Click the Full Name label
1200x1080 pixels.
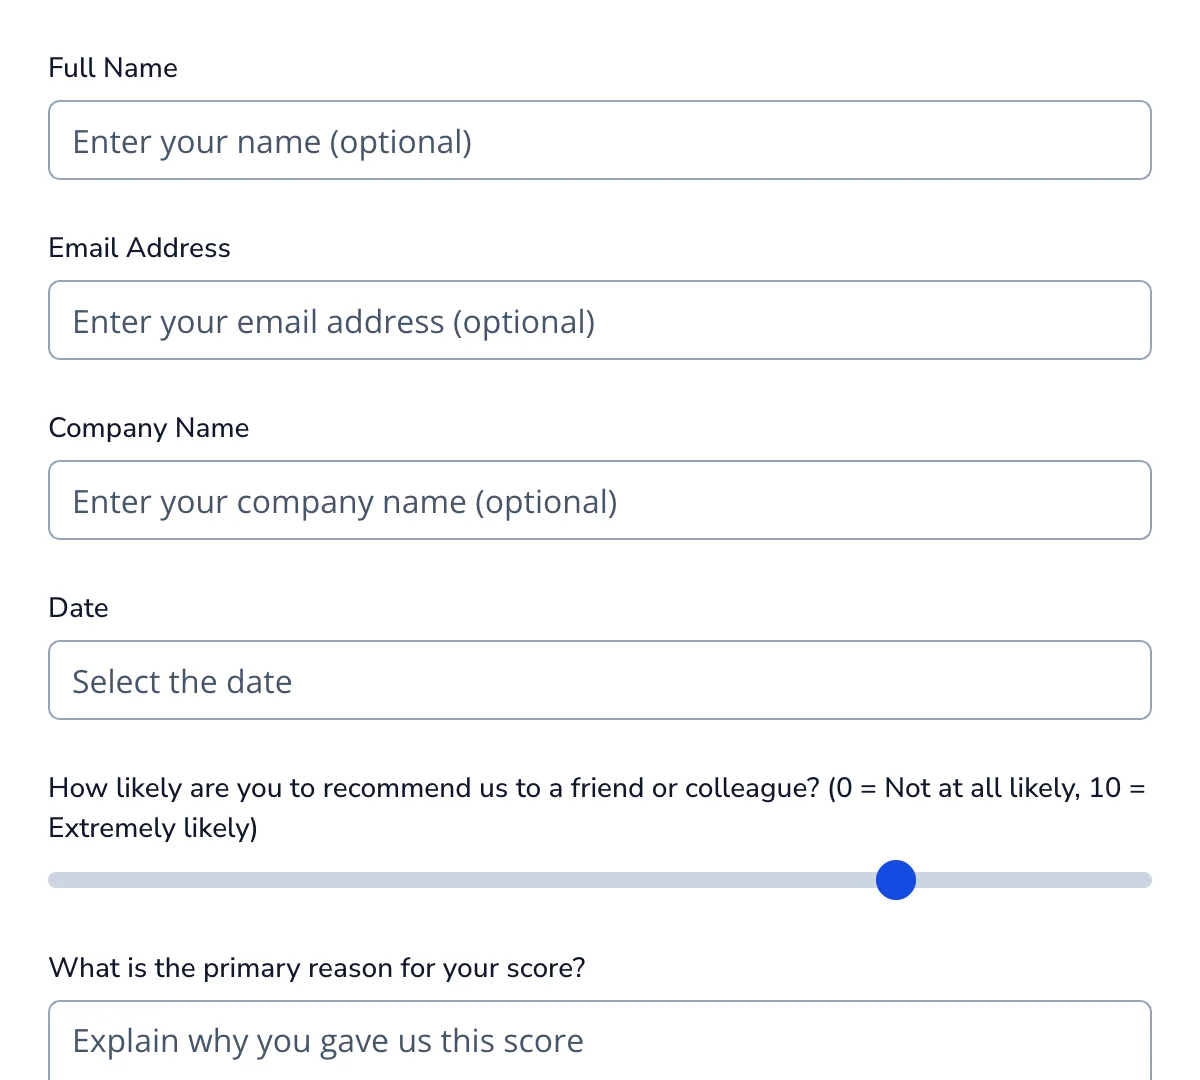click(x=113, y=67)
